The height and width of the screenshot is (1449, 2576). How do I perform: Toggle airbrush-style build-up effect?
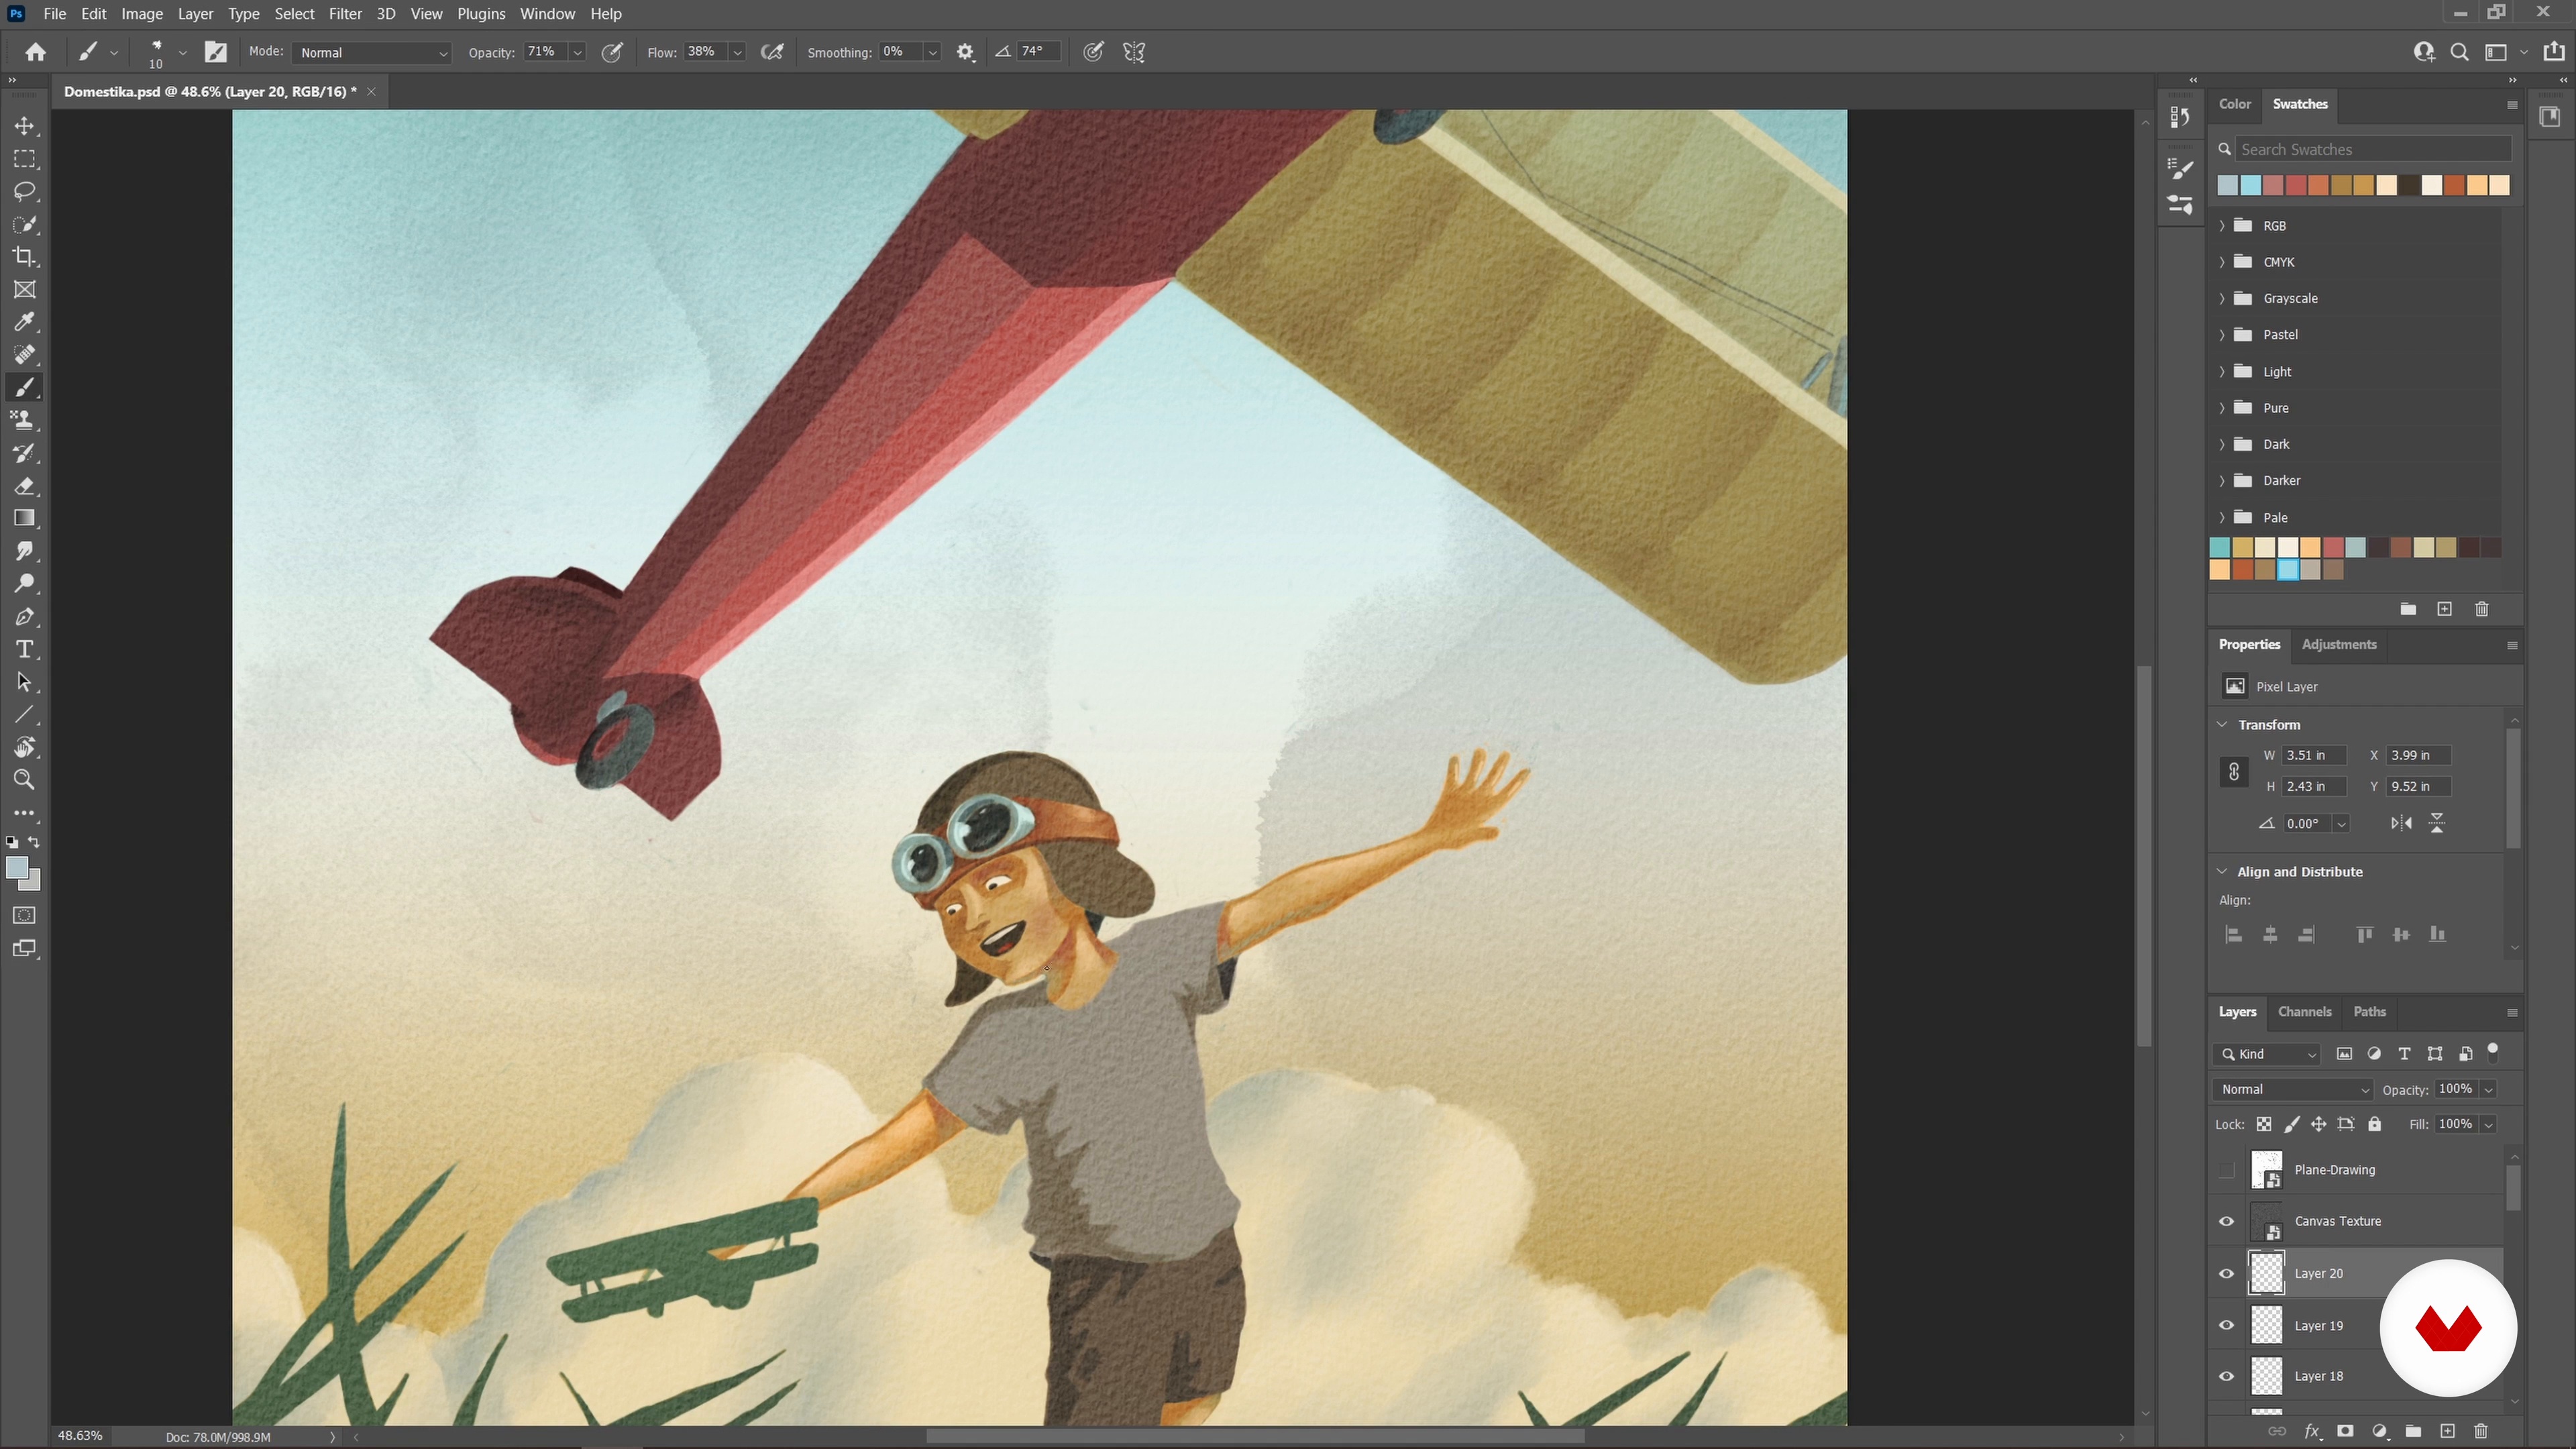click(x=772, y=52)
